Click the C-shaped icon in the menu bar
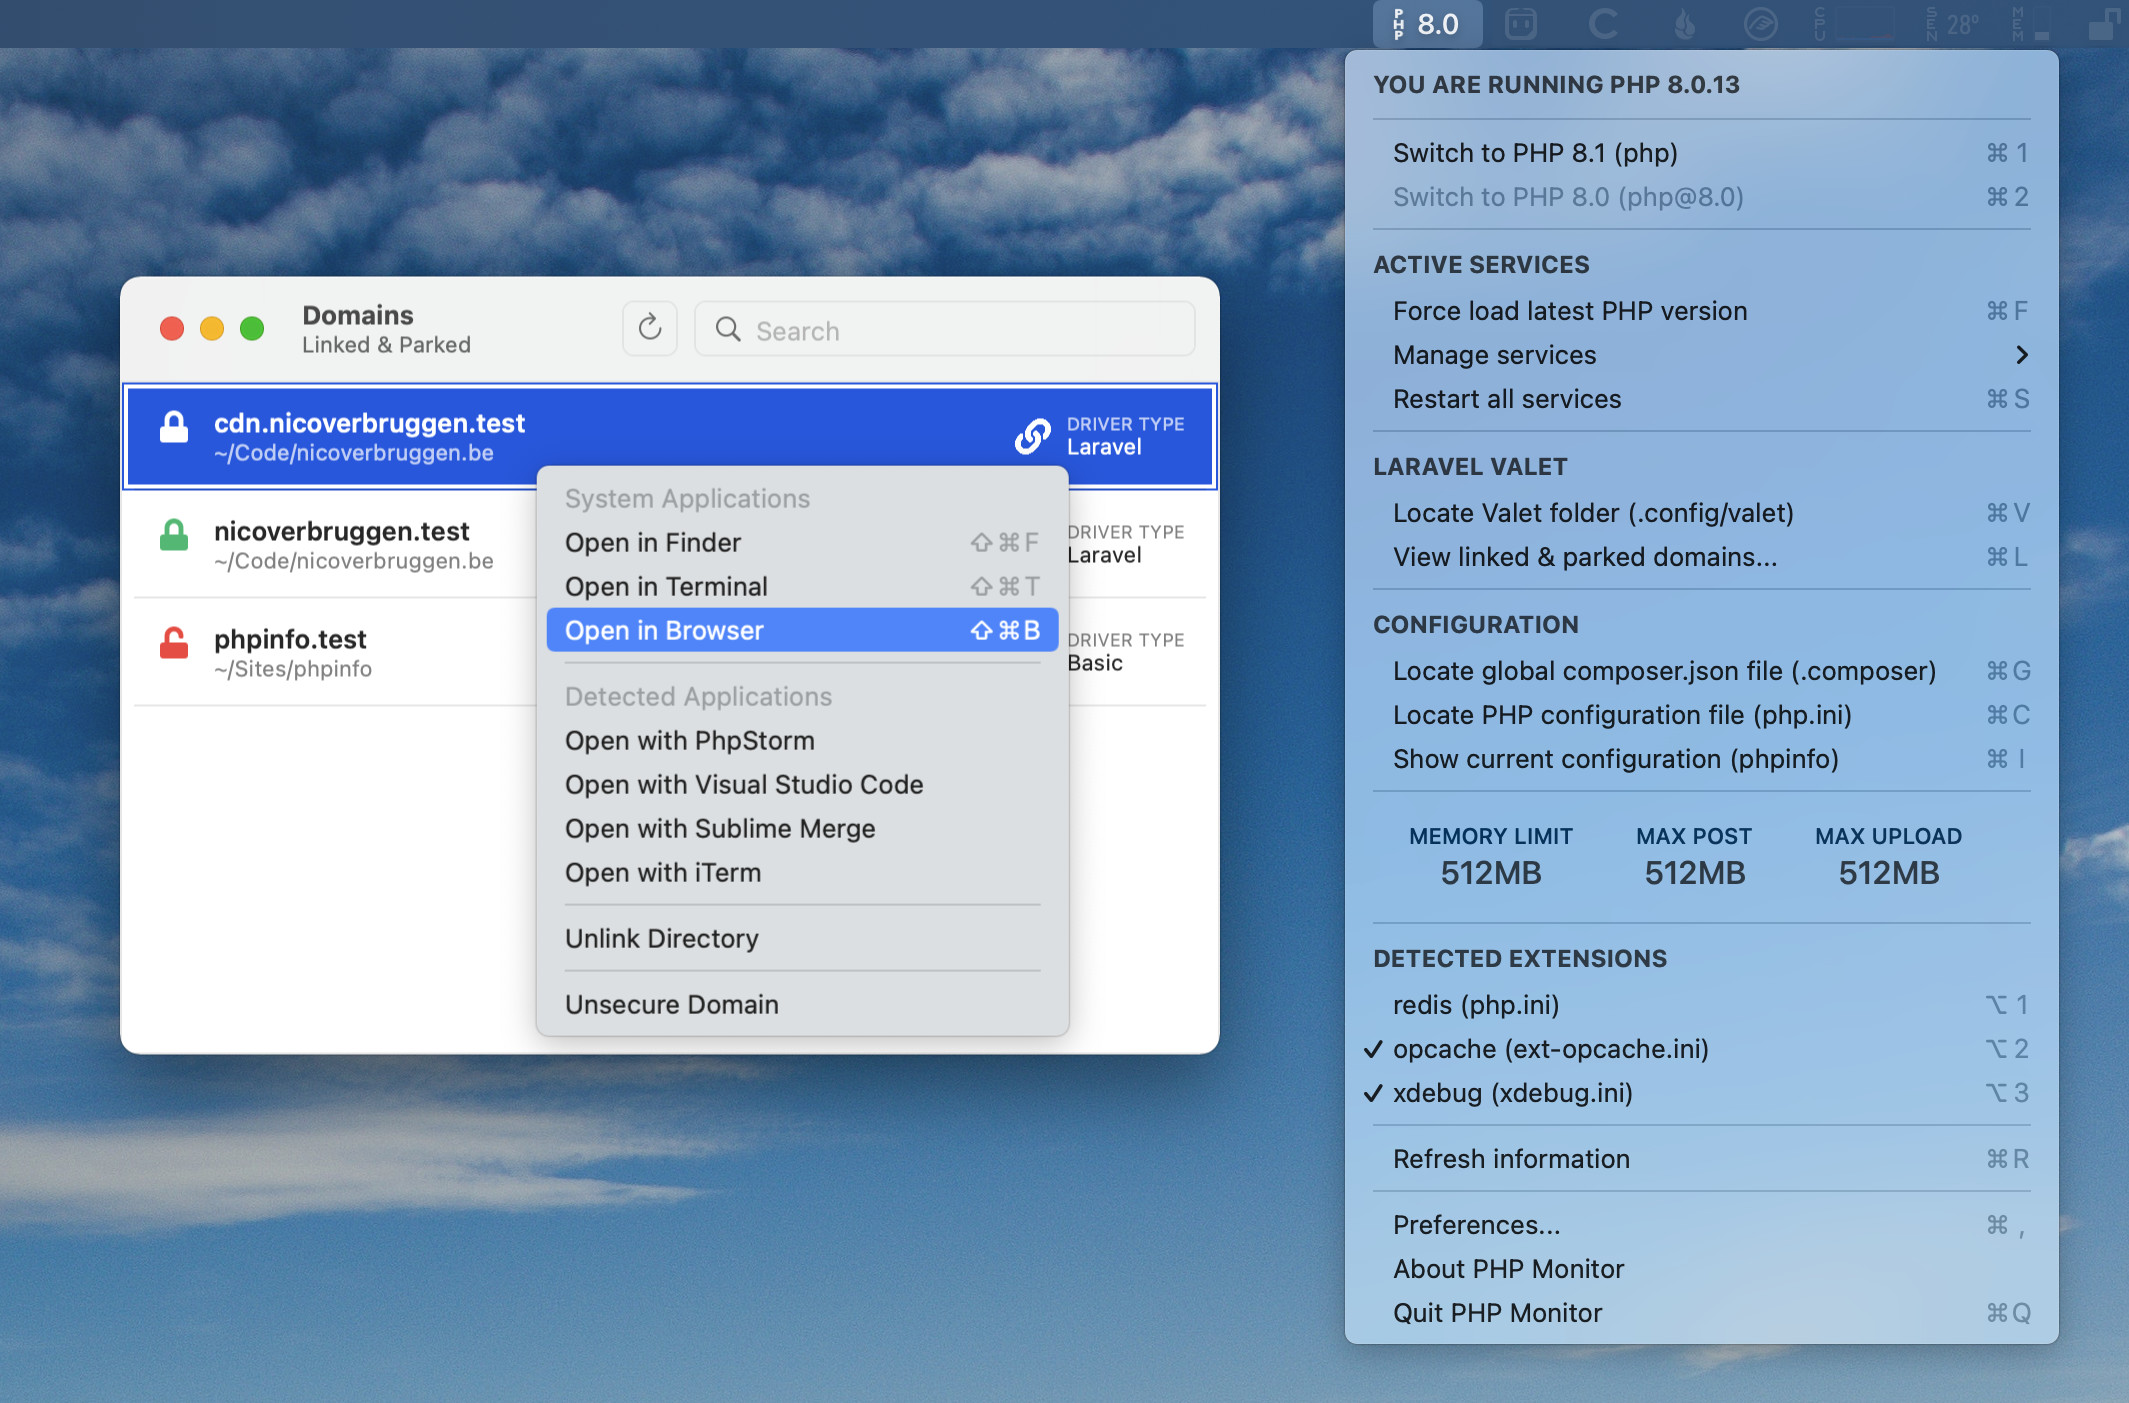This screenshot has height=1403, width=2129. [1603, 24]
